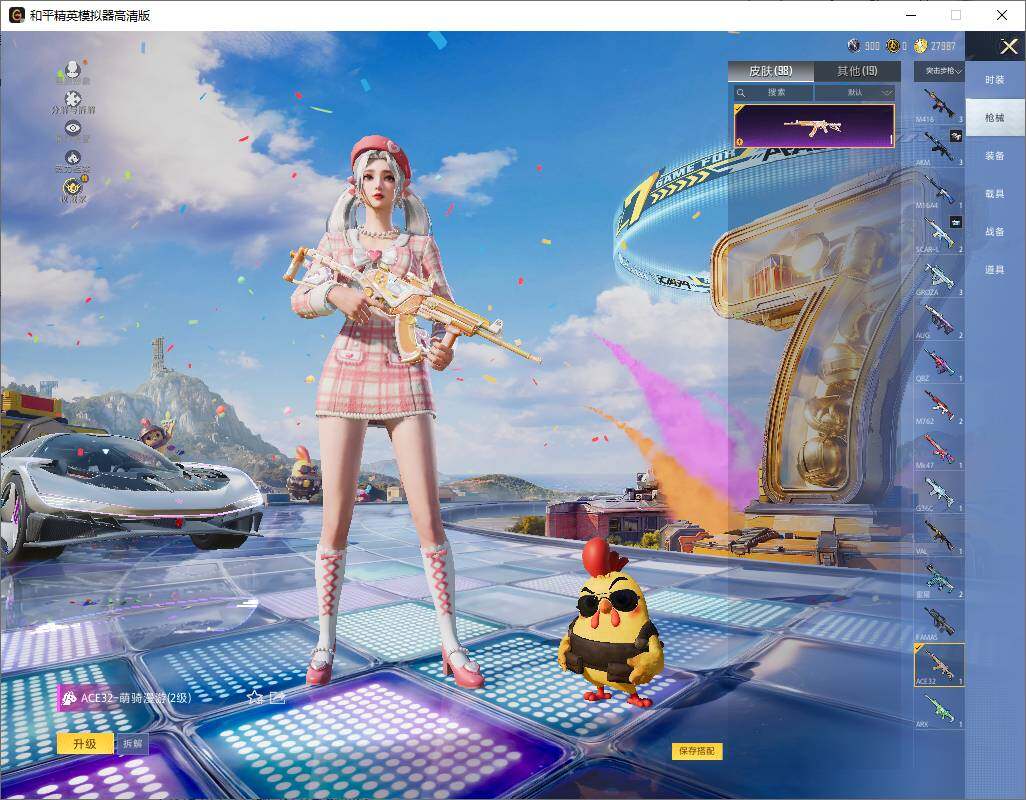This screenshot has width=1026, height=800.
Task: Click the silver coin currency icon showing 900
Action: click(x=854, y=46)
